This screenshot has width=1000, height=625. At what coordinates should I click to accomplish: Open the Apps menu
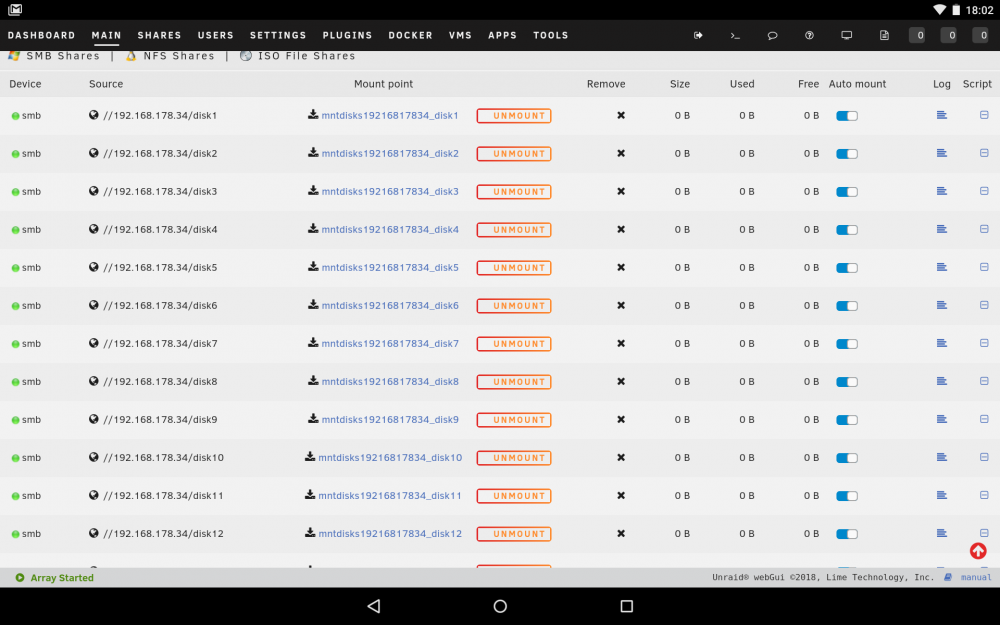[x=503, y=35]
